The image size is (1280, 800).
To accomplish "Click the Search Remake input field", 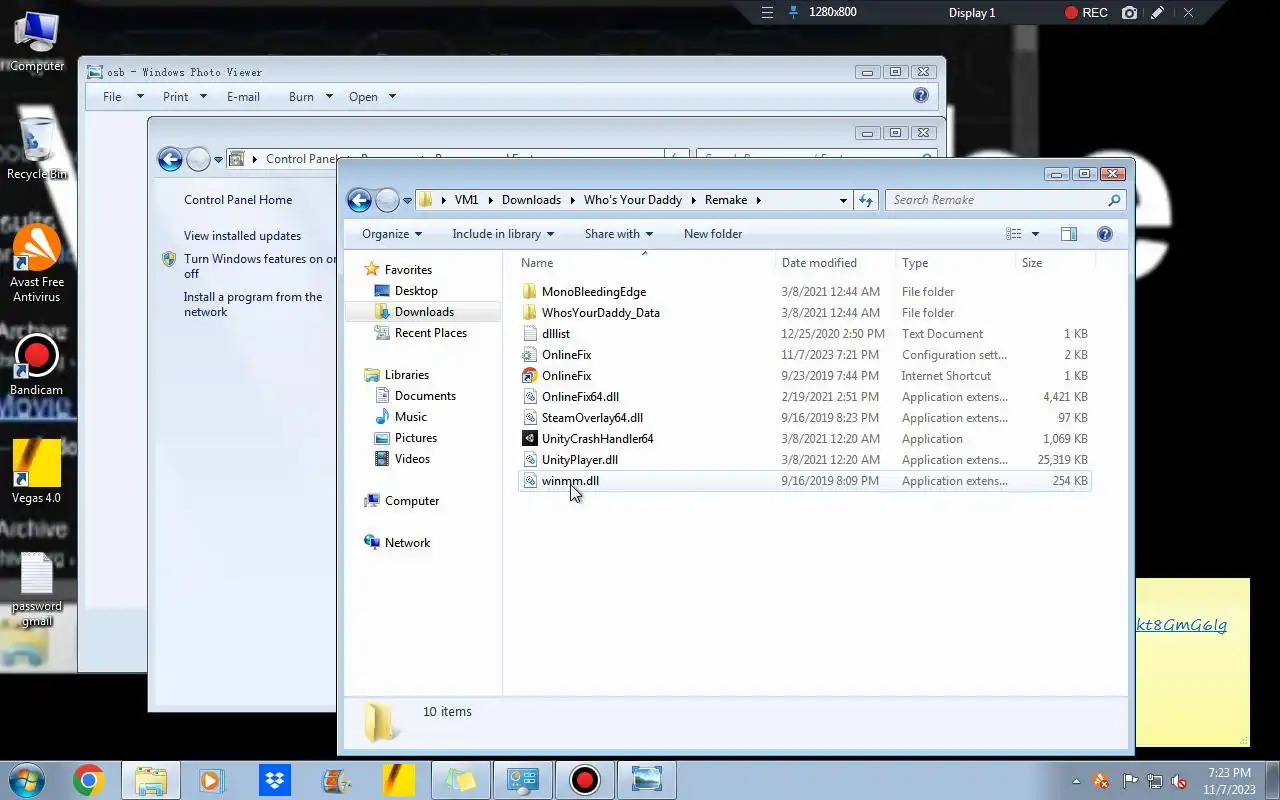I will pyautogui.click(x=1005, y=200).
